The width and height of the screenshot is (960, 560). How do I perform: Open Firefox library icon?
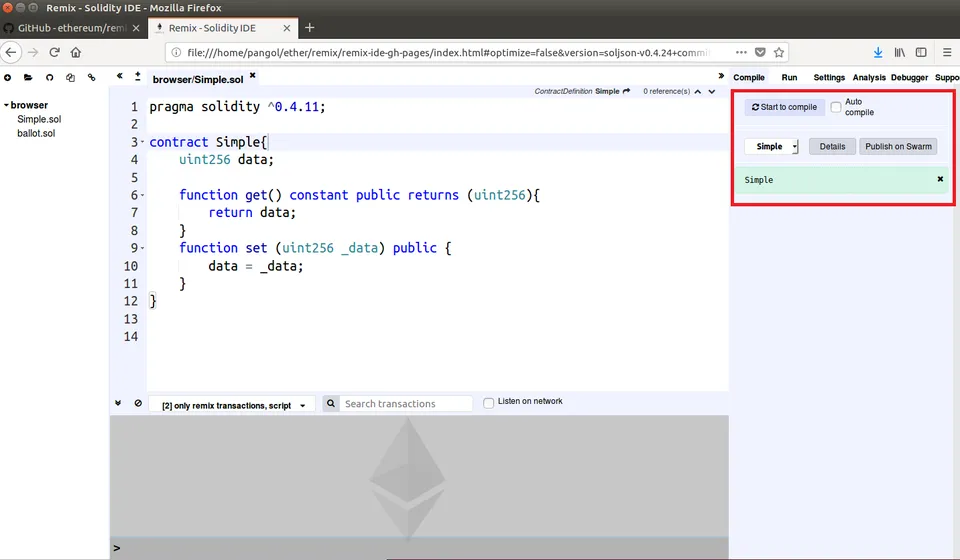pyautogui.click(x=899, y=53)
